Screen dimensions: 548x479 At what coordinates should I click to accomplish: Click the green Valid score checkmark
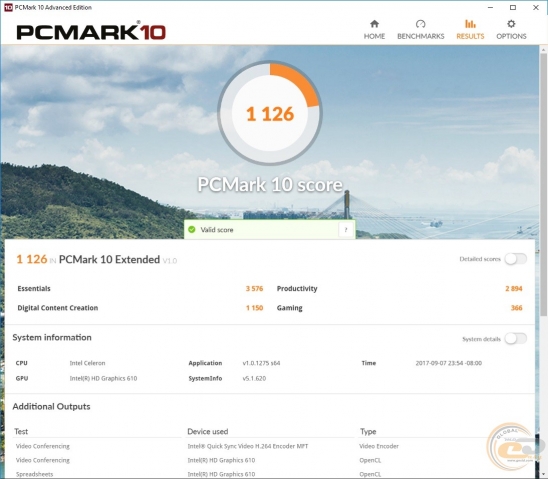tap(192, 230)
